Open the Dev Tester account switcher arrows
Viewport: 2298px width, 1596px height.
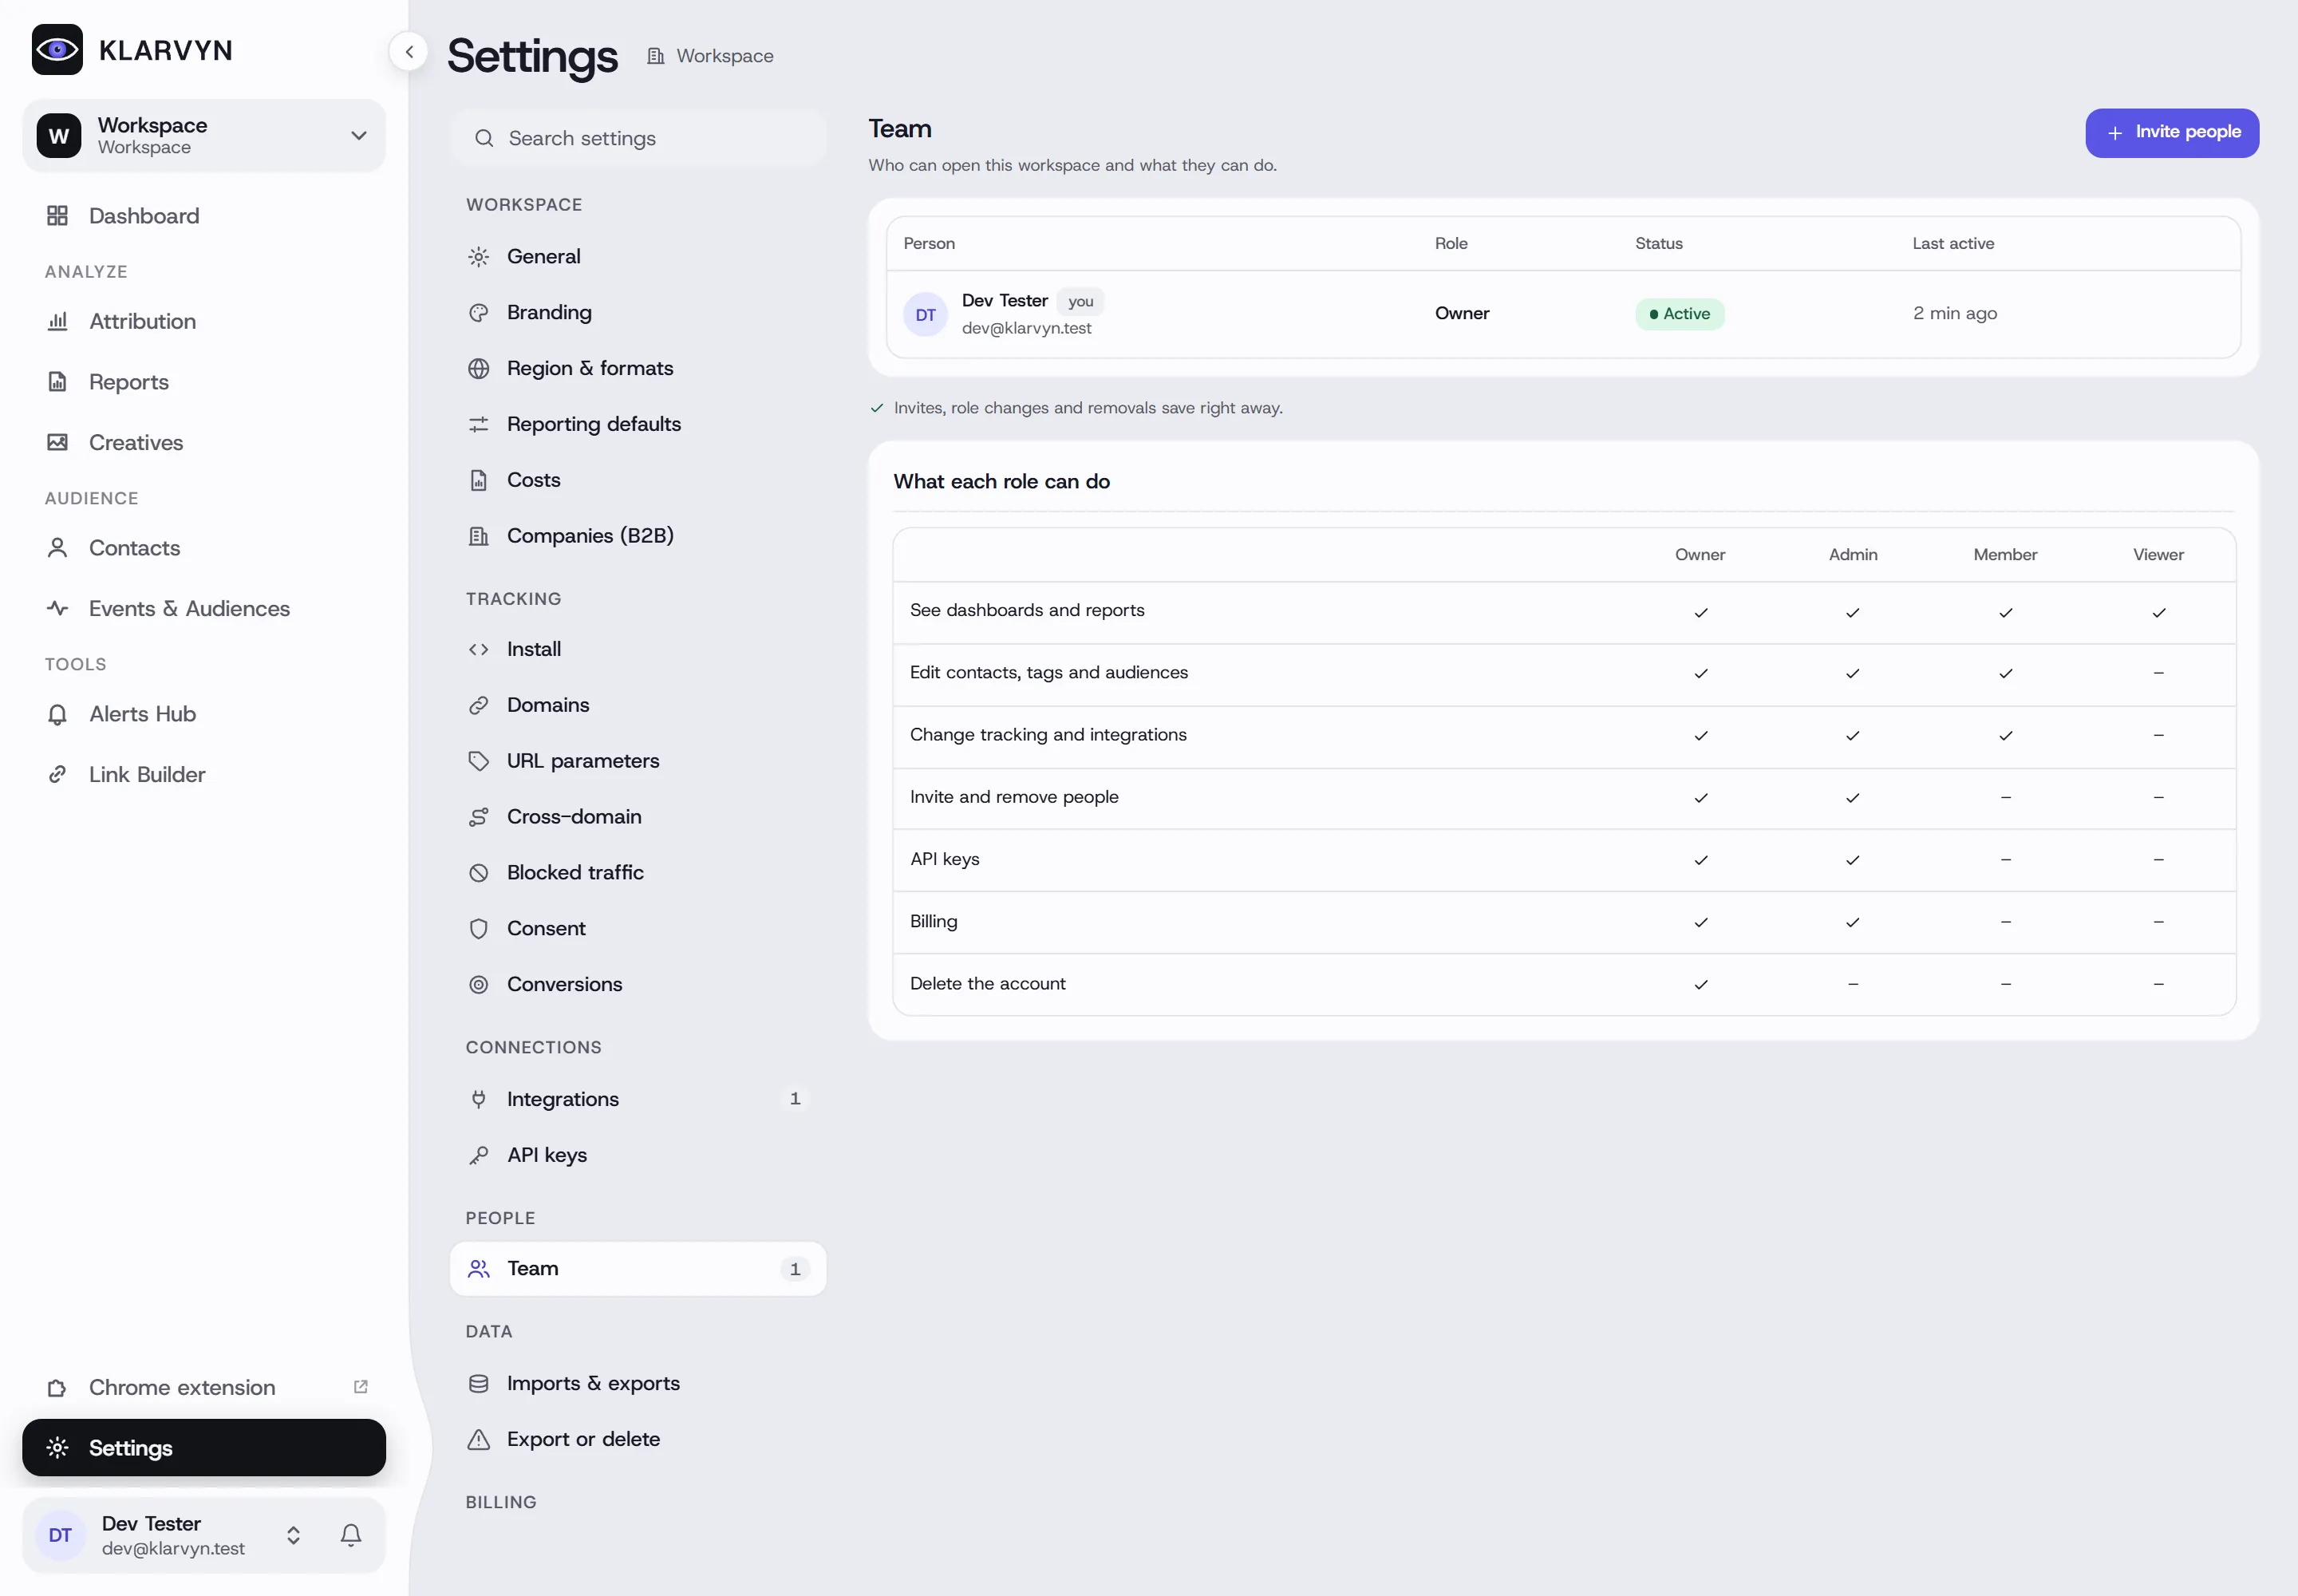(293, 1535)
